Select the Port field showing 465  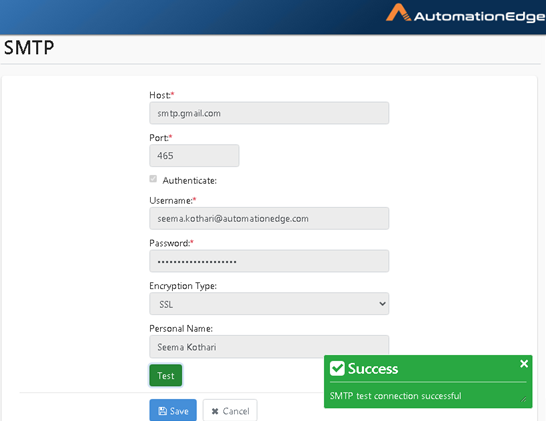pos(194,156)
